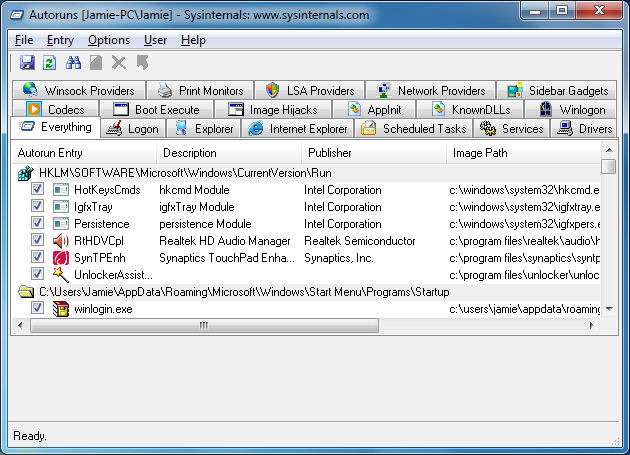Switch to the Image Hijacks tab

(x=273, y=109)
